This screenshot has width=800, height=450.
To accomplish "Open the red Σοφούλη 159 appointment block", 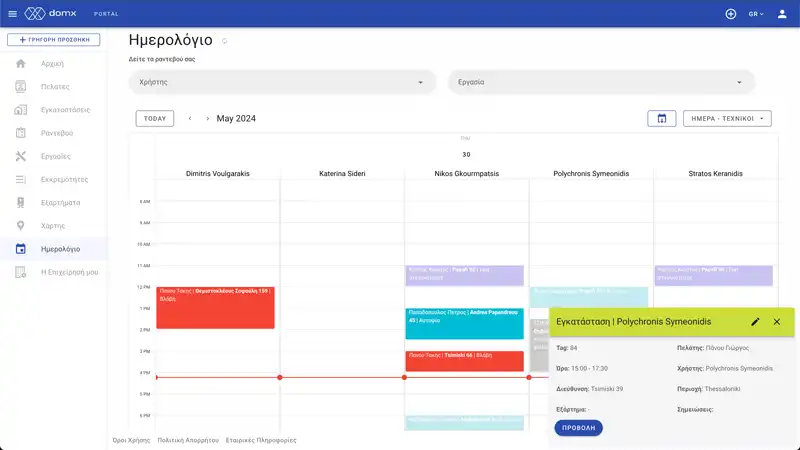I will [215, 307].
